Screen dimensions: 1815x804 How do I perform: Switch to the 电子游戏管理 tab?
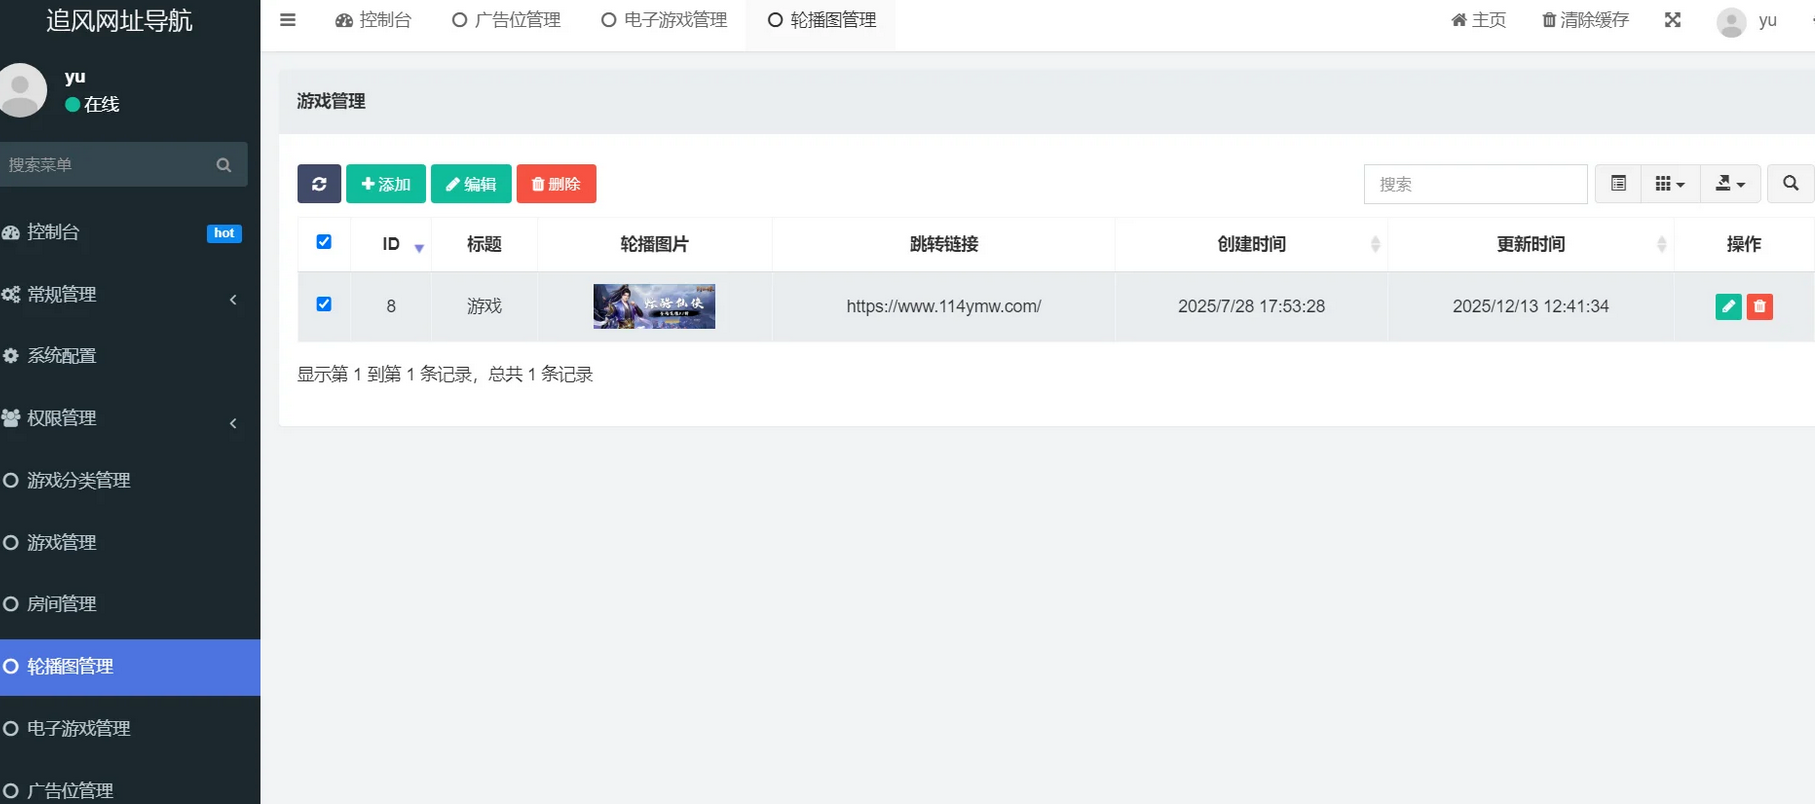click(664, 20)
